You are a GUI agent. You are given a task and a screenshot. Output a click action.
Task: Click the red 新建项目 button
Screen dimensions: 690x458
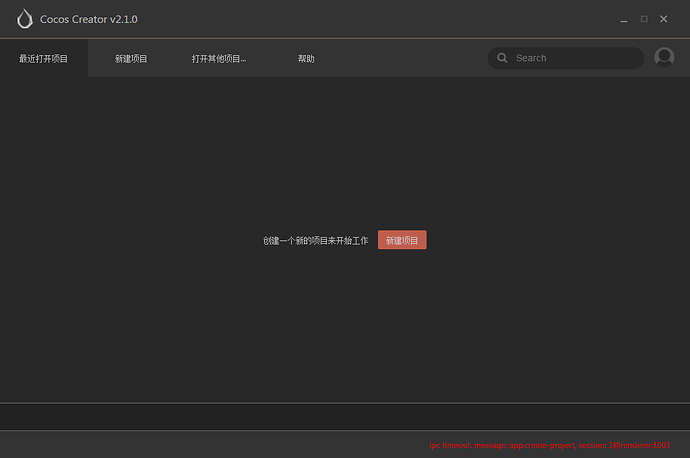(402, 240)
